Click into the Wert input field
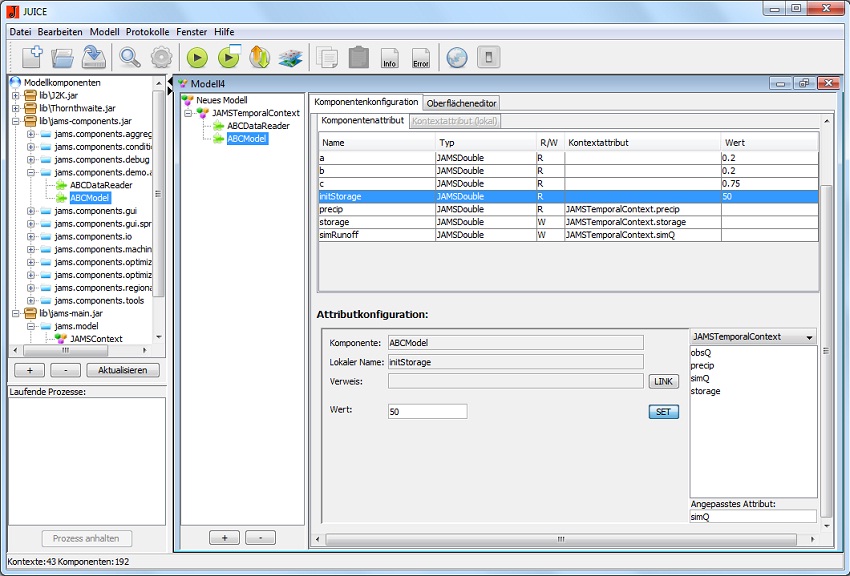The height and width of the screenshot is (576, 850). (427, 411)
